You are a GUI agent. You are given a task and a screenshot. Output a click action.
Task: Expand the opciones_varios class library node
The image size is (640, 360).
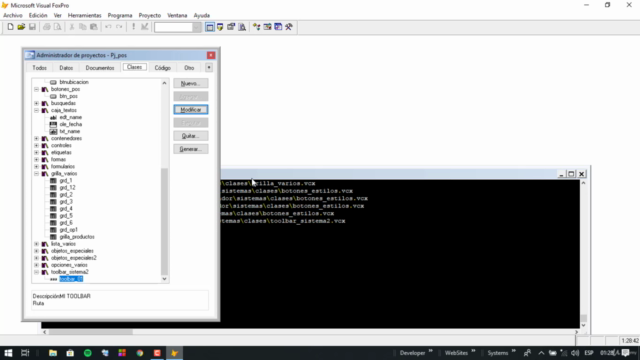coord(36,265)
